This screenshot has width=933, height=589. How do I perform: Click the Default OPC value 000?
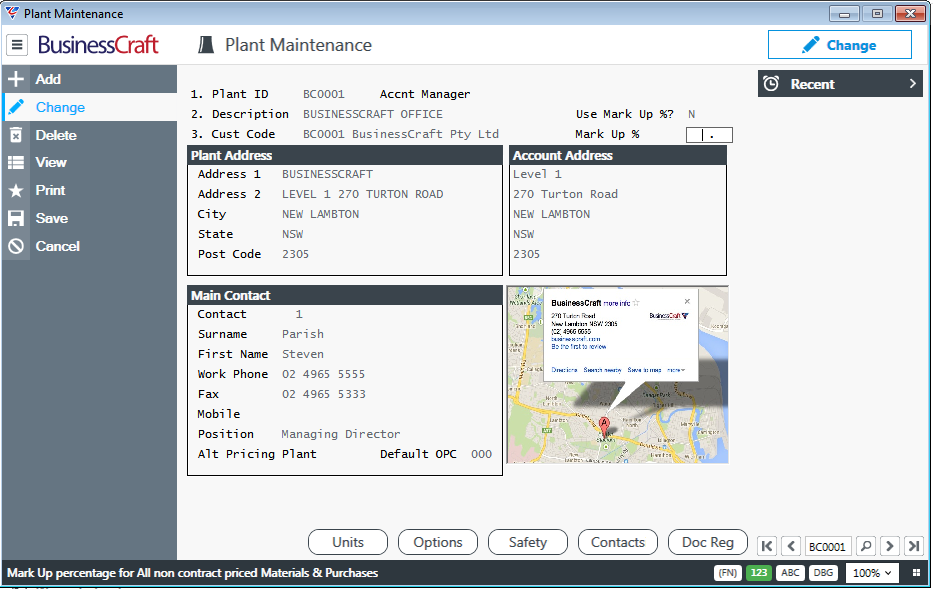[x=481, y=455]
